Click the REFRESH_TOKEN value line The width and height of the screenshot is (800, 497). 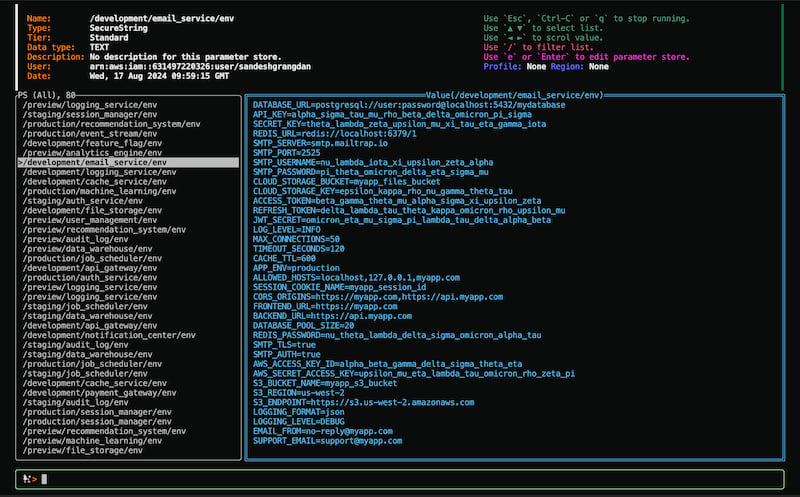point(409,210)
